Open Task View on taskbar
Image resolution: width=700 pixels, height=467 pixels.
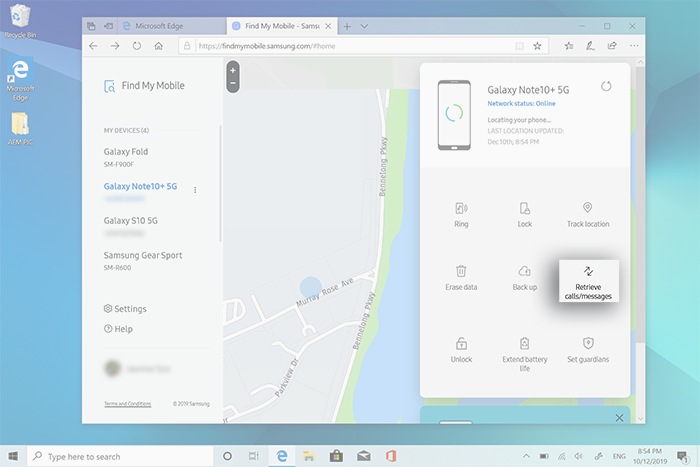(254, 456)
